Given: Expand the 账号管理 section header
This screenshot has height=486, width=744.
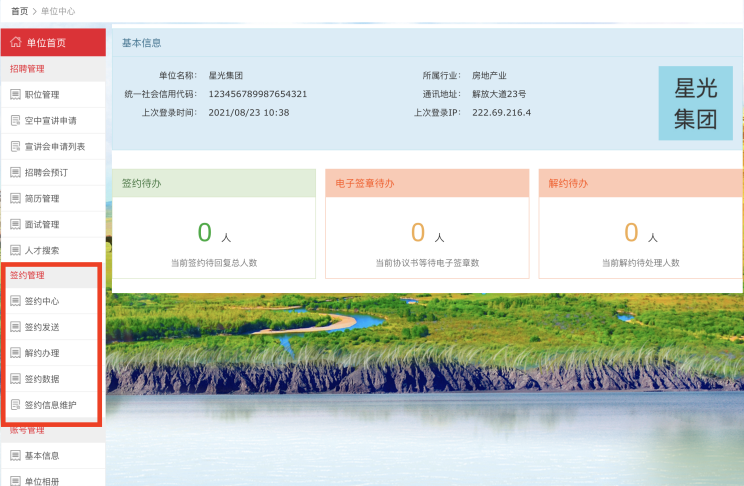Looking at the screenshot, I should (27, 431).
